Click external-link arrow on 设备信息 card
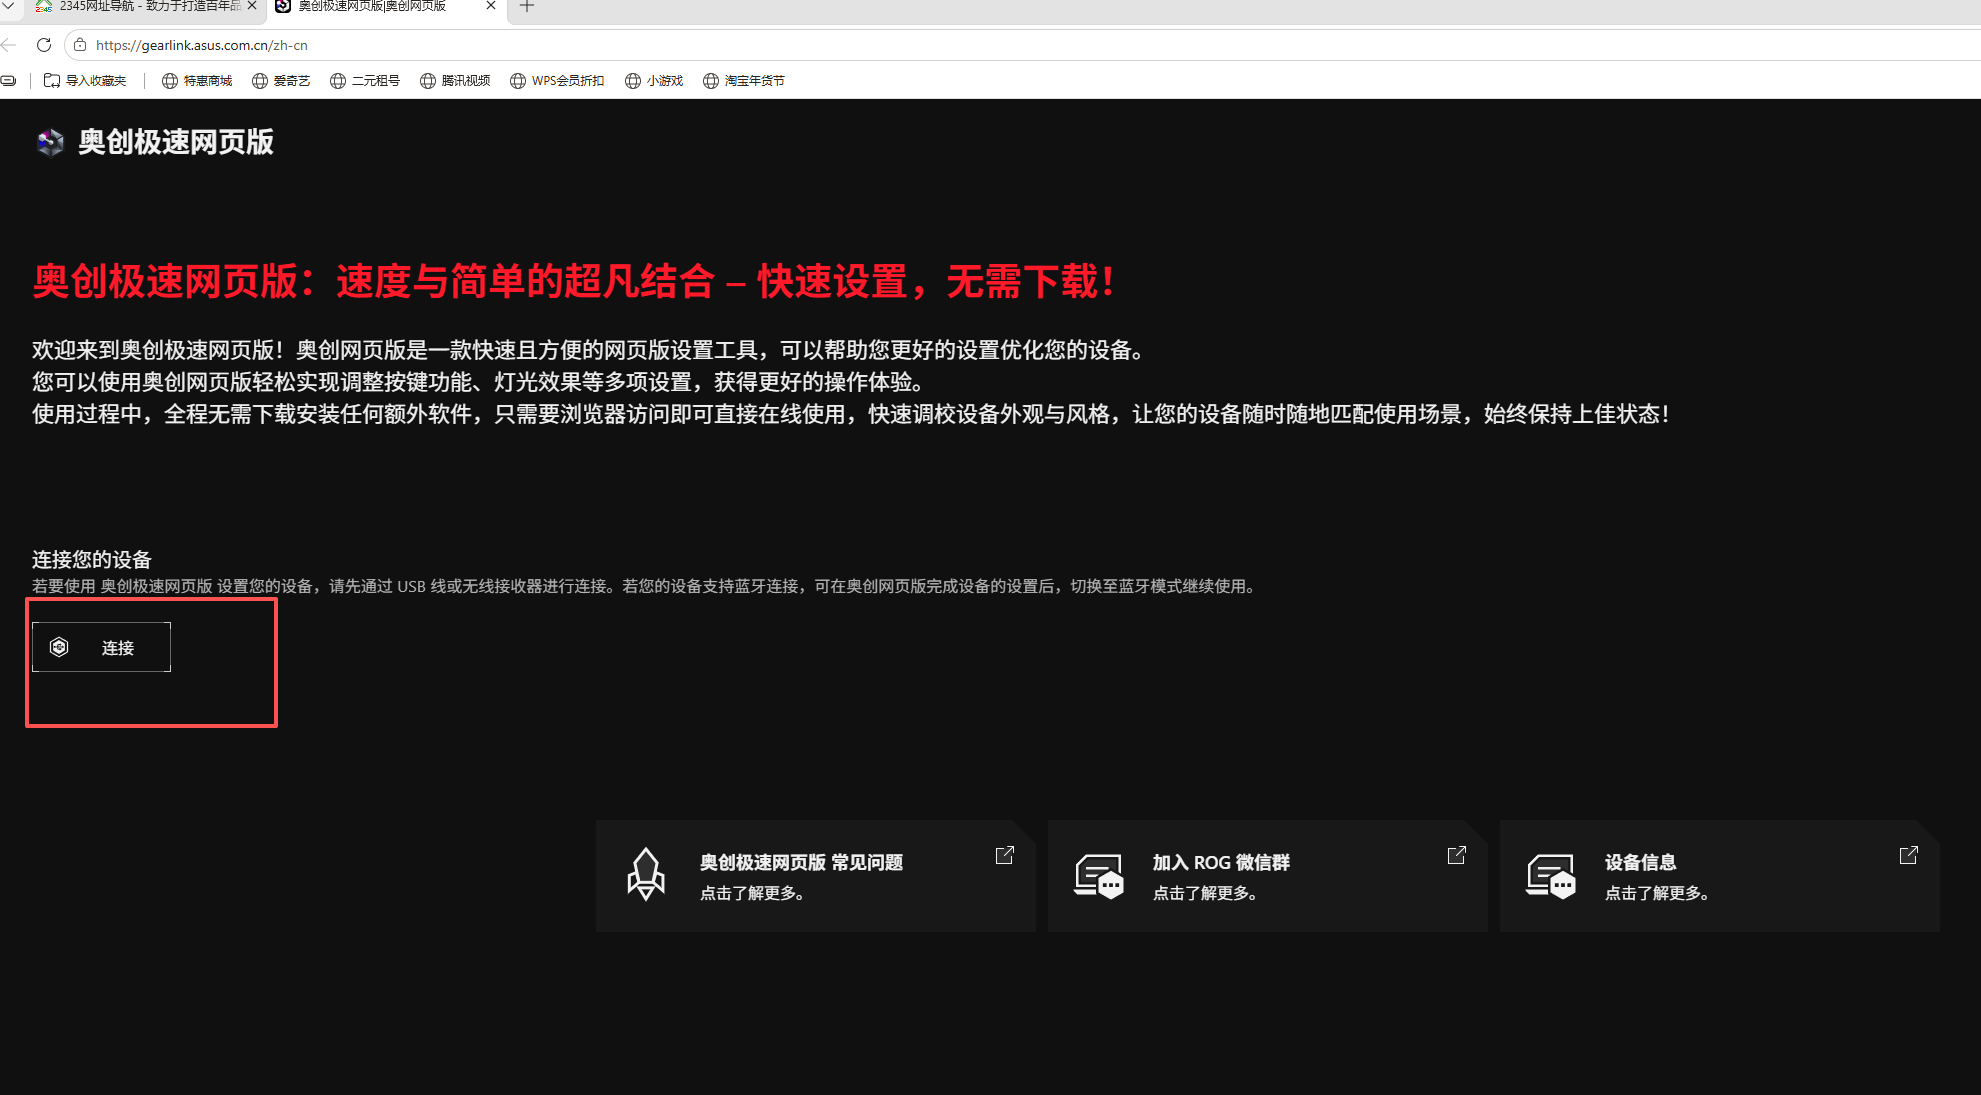 coord(1909,855)
